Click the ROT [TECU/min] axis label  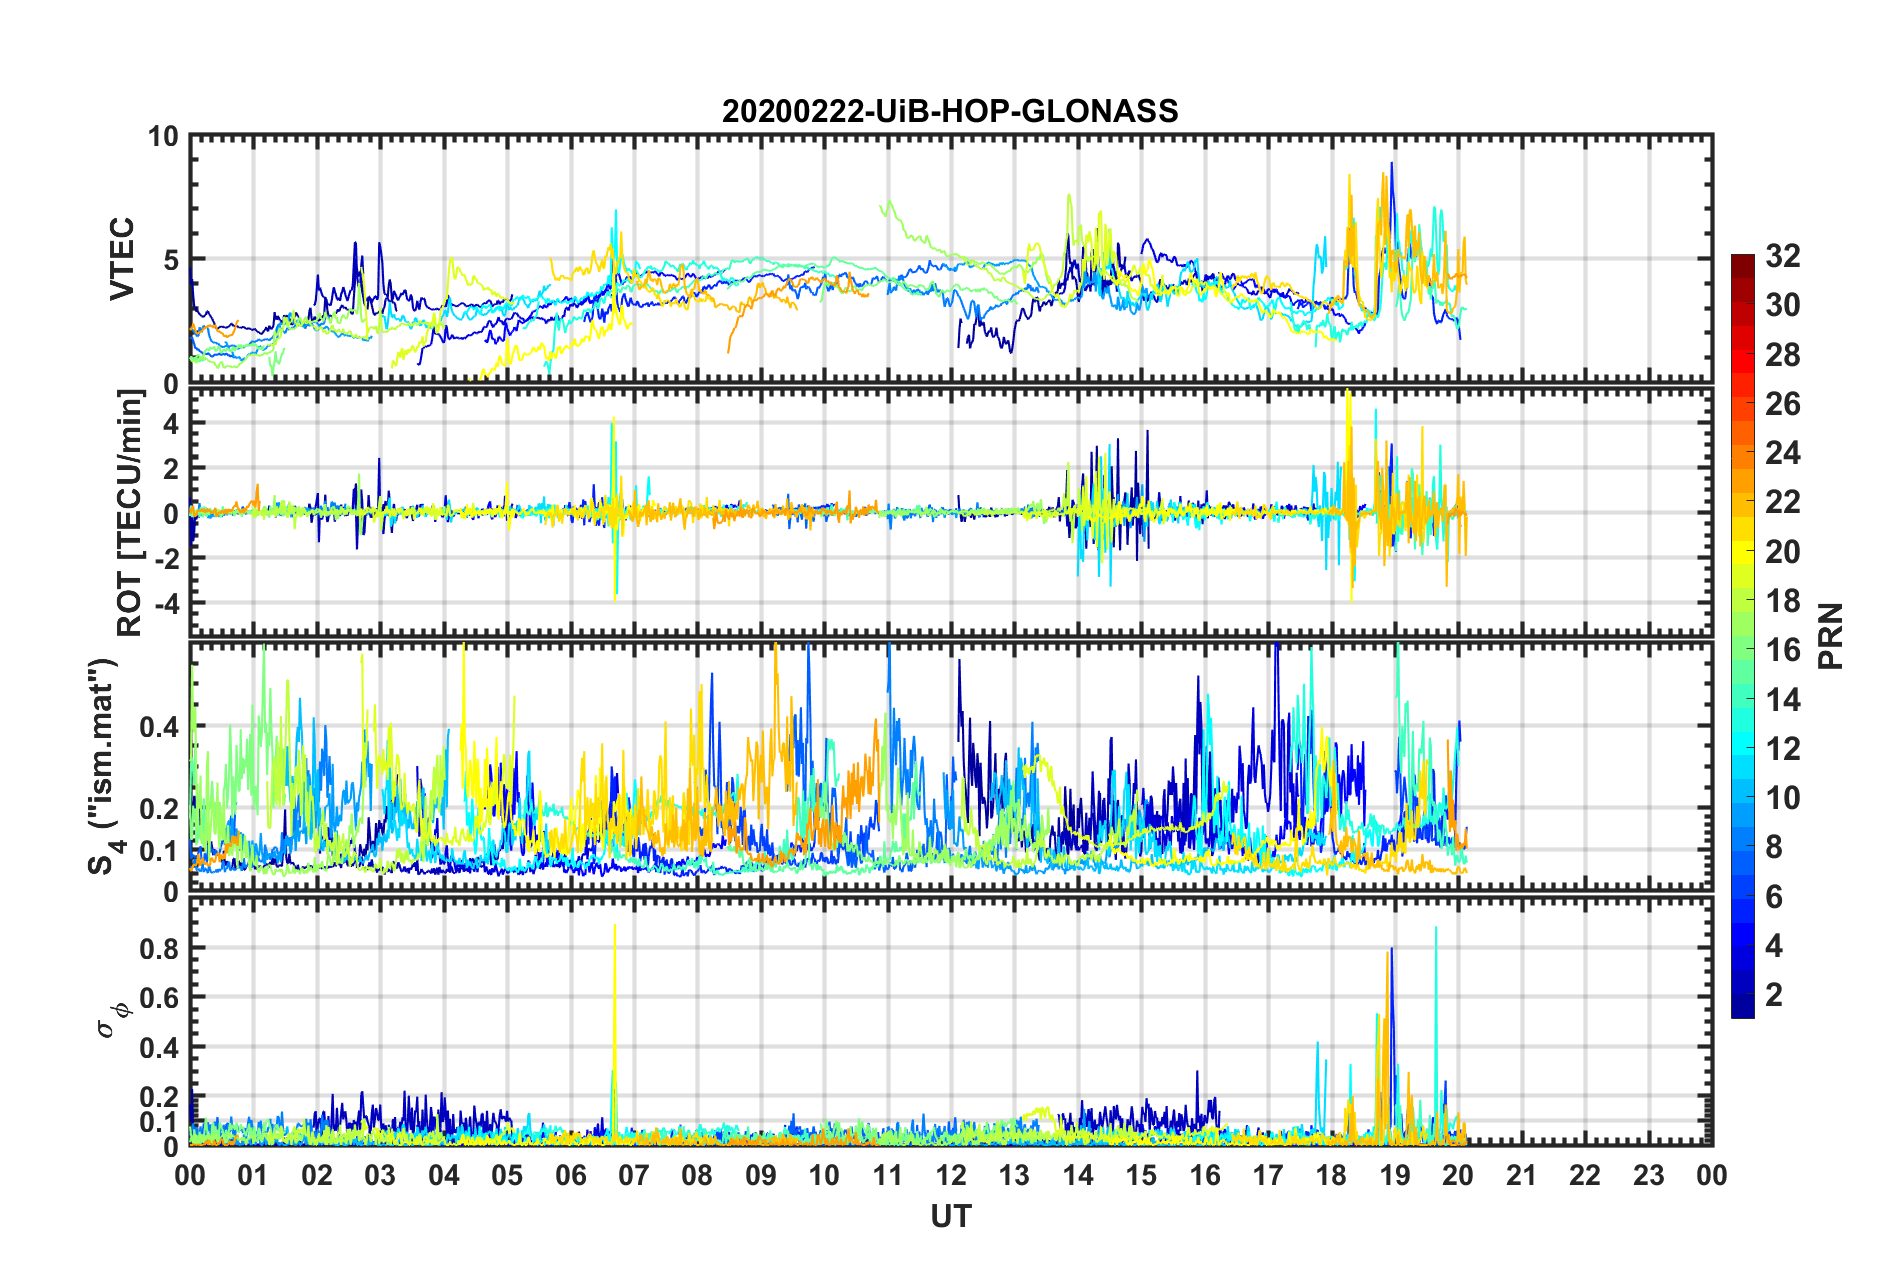(130, 513)
